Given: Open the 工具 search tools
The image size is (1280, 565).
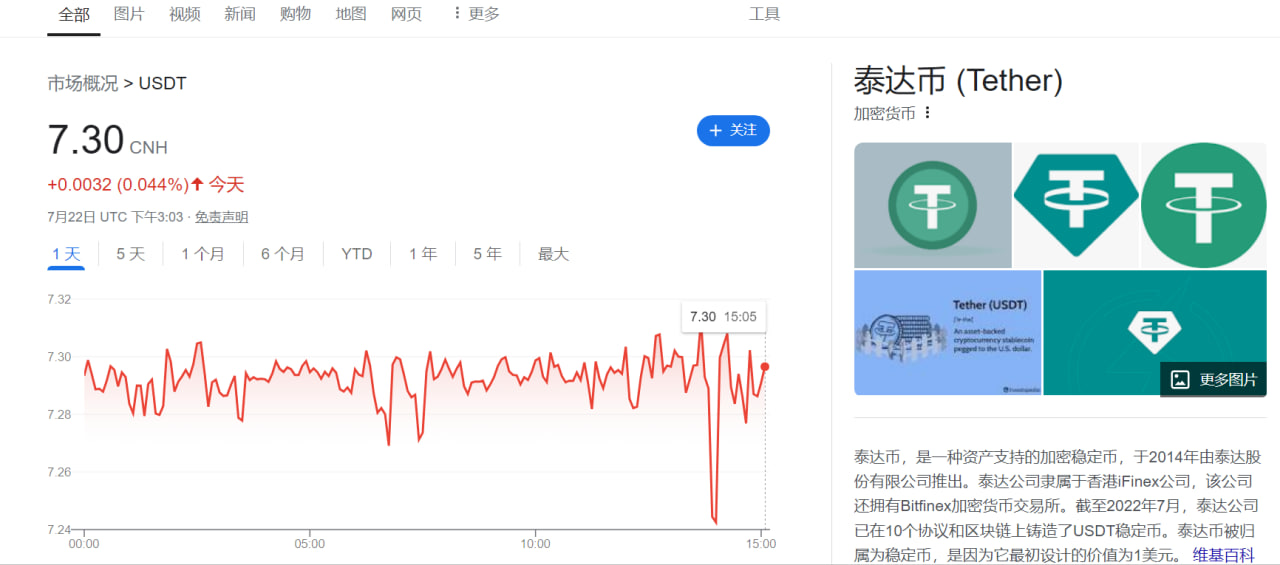Looking at the screenshot, I should pyautogui.click(x=765, y=14).
